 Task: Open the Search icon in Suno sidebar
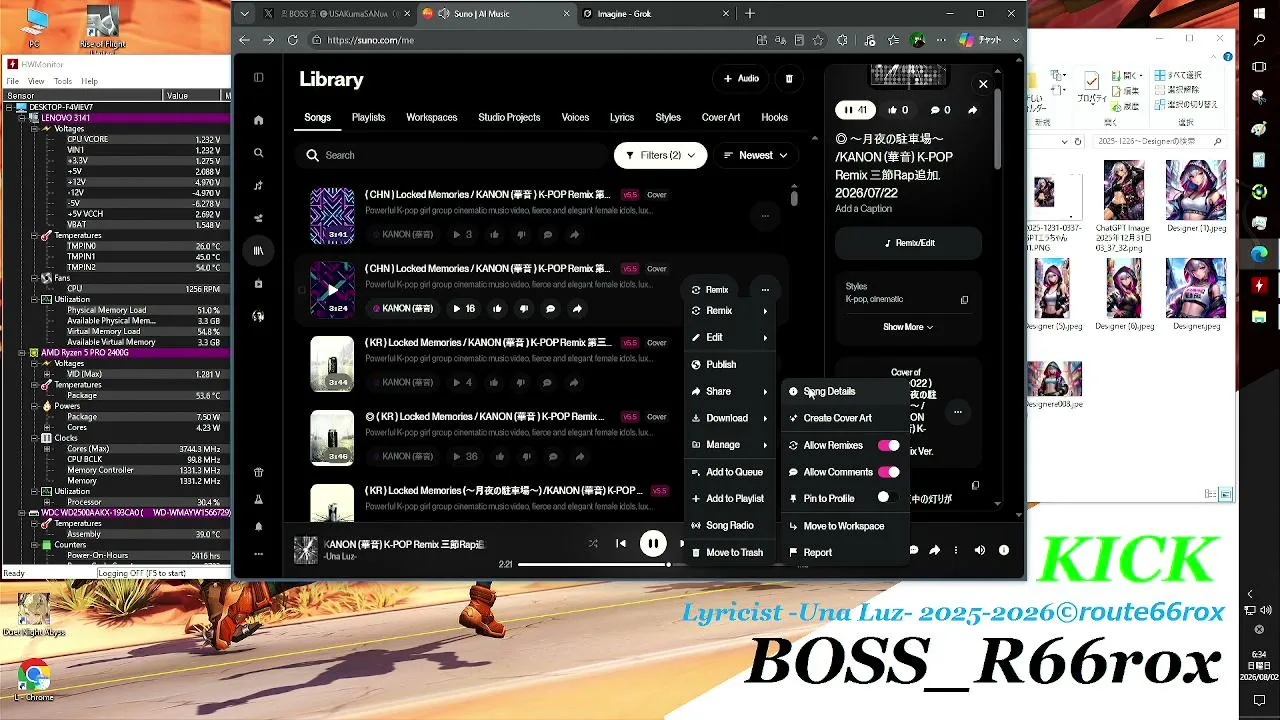pos(259,153)
